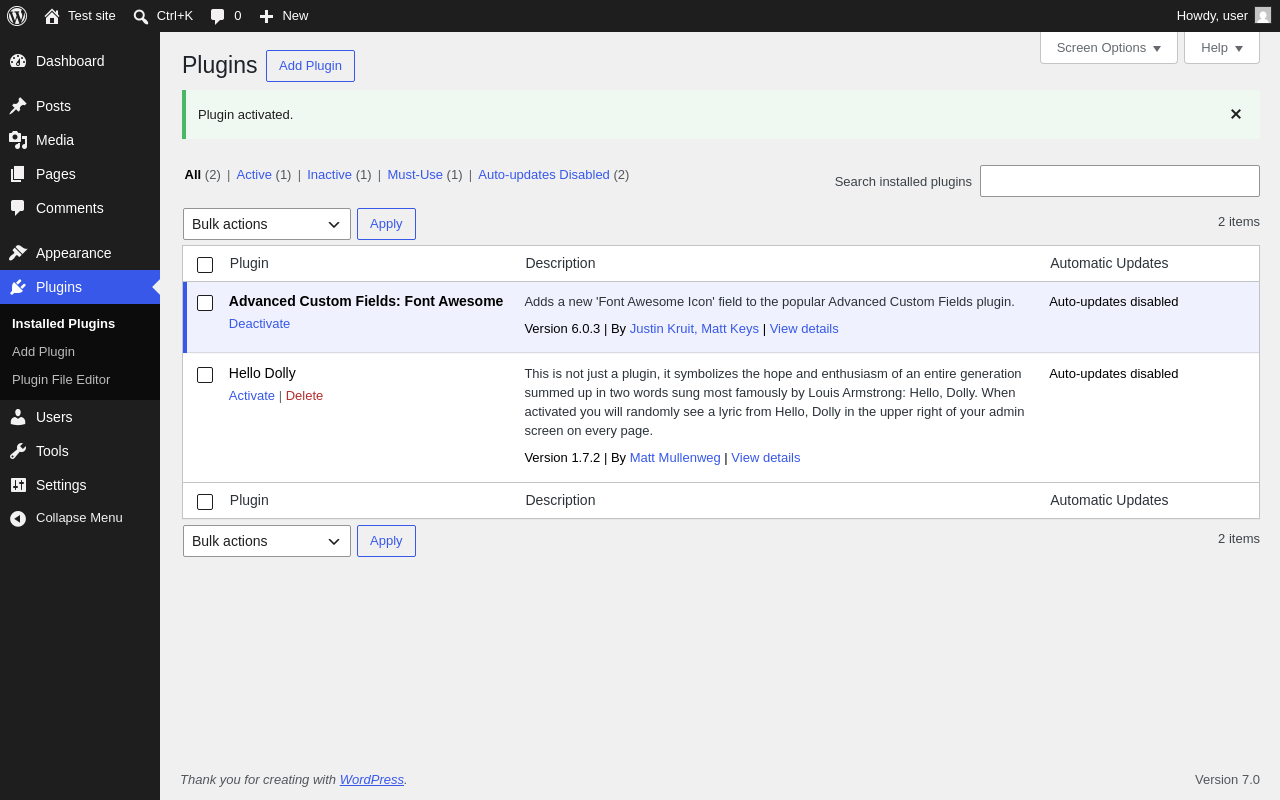Click the Plugins plug icon in sidebar

tap(18, 287)
